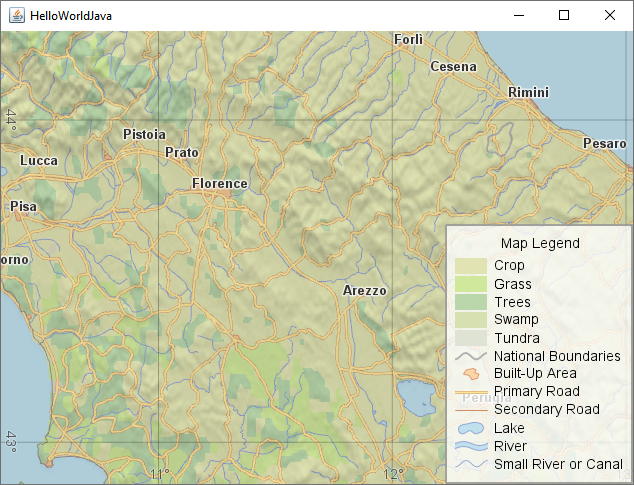Click the Tundra color swatch in the legend
The height and width of the screenshot is (485, 634).
[x=470, y=338]
